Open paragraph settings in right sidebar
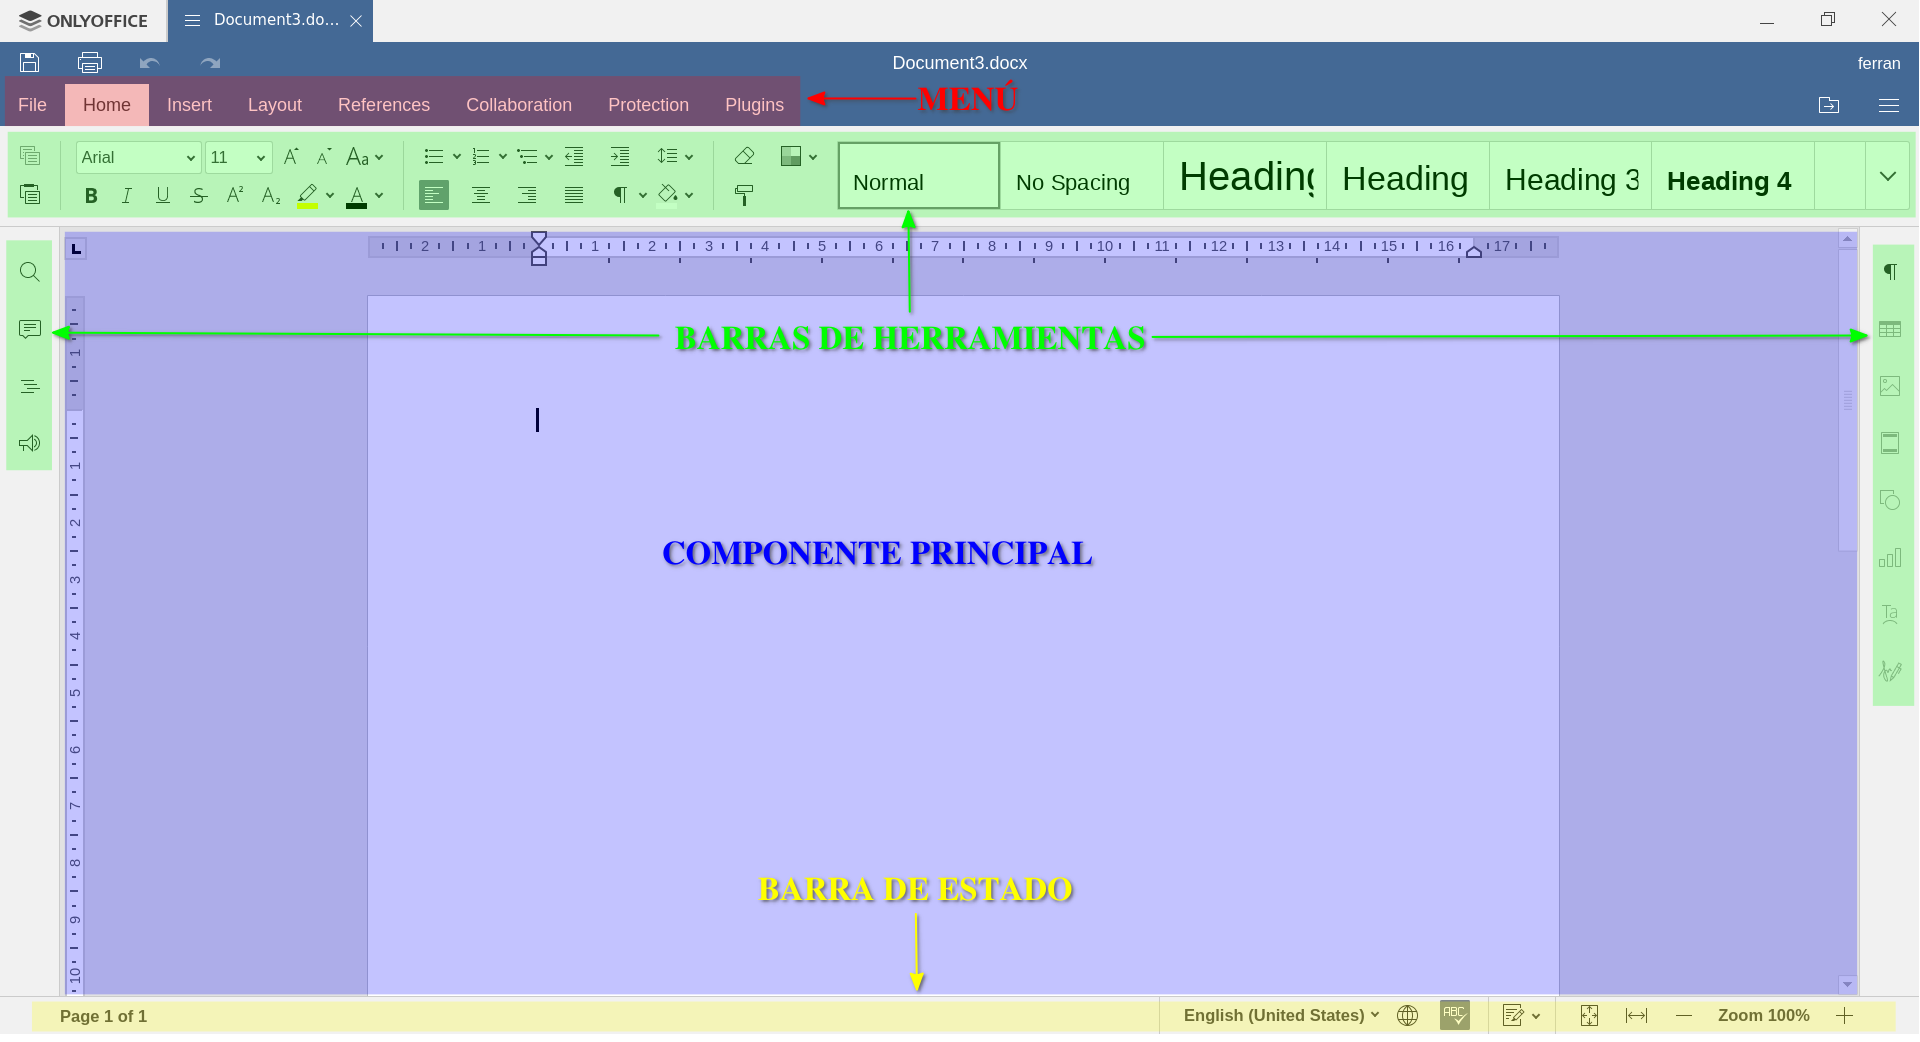 [x=1890, y=272]
